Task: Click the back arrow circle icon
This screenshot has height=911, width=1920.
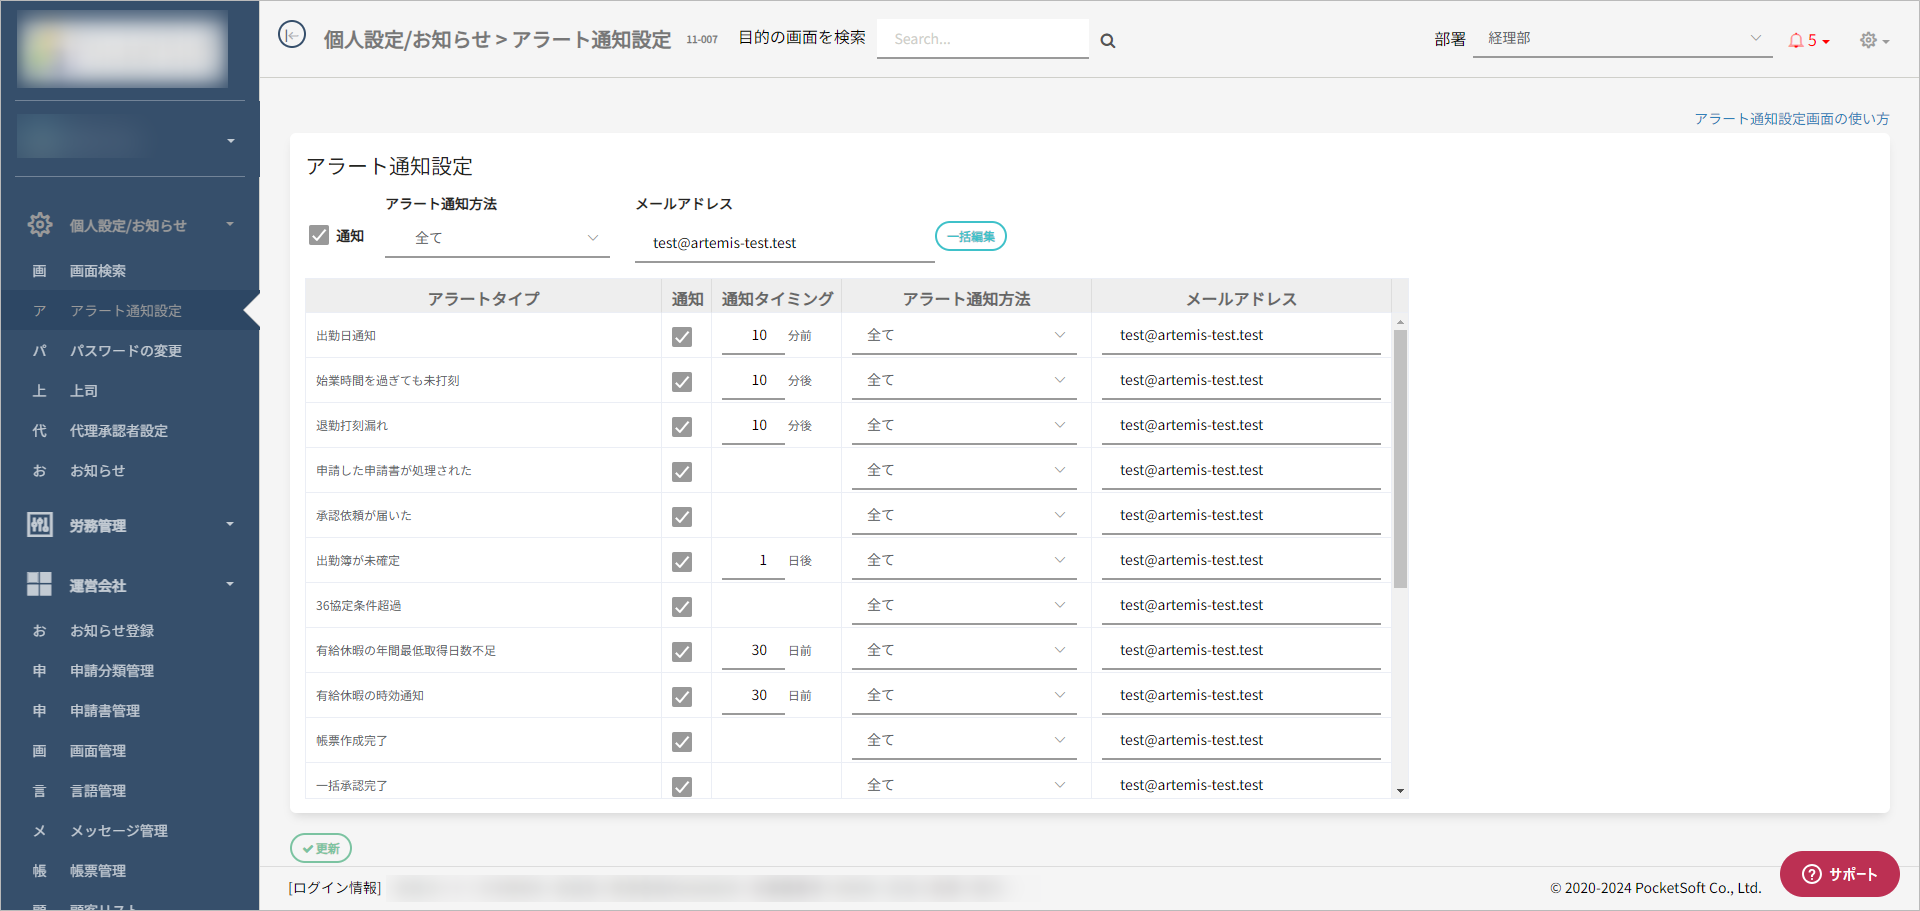Action: (291, 36)
